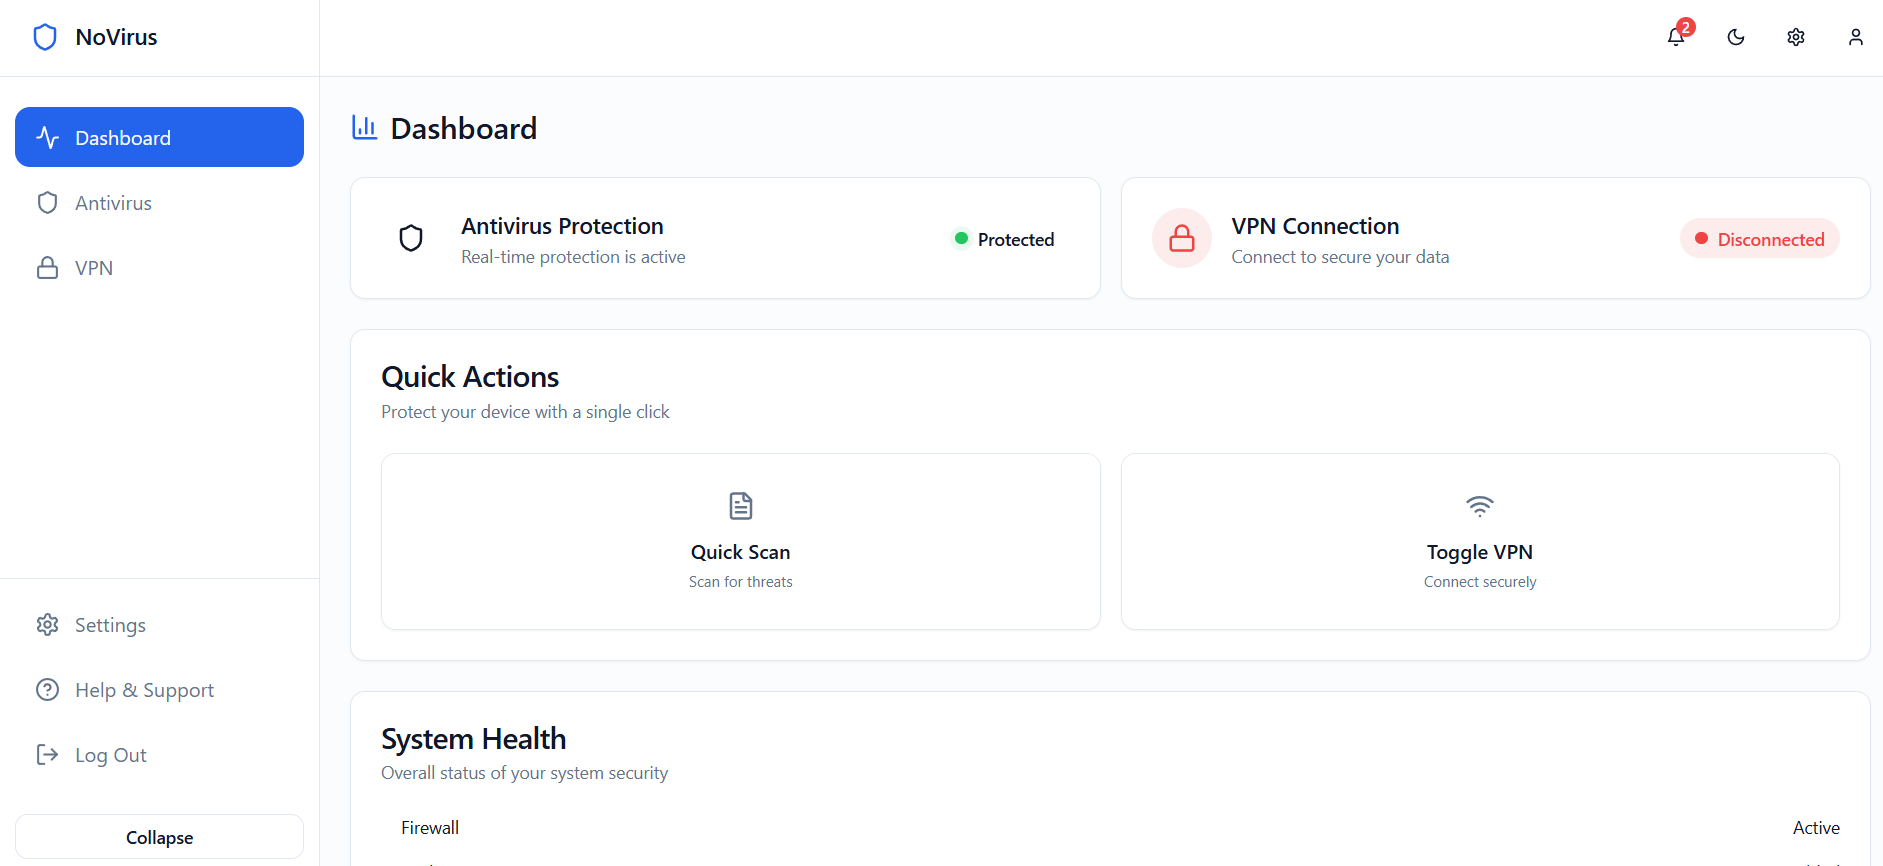Image resolution: width=1883 pixels, height=866 pixels.
Task: Click the NoVirus shield logo
Action: 45,36
